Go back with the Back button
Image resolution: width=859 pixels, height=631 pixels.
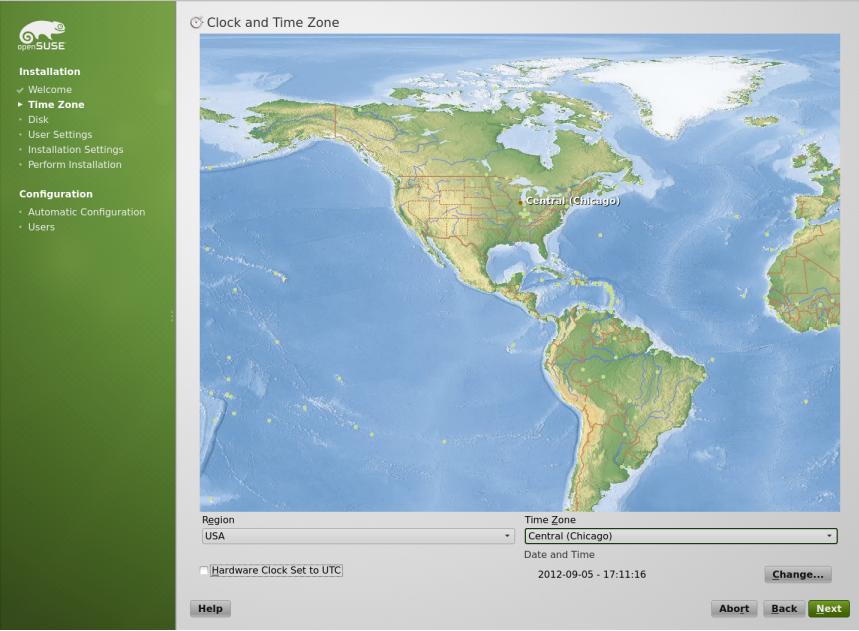pos(784,609)
